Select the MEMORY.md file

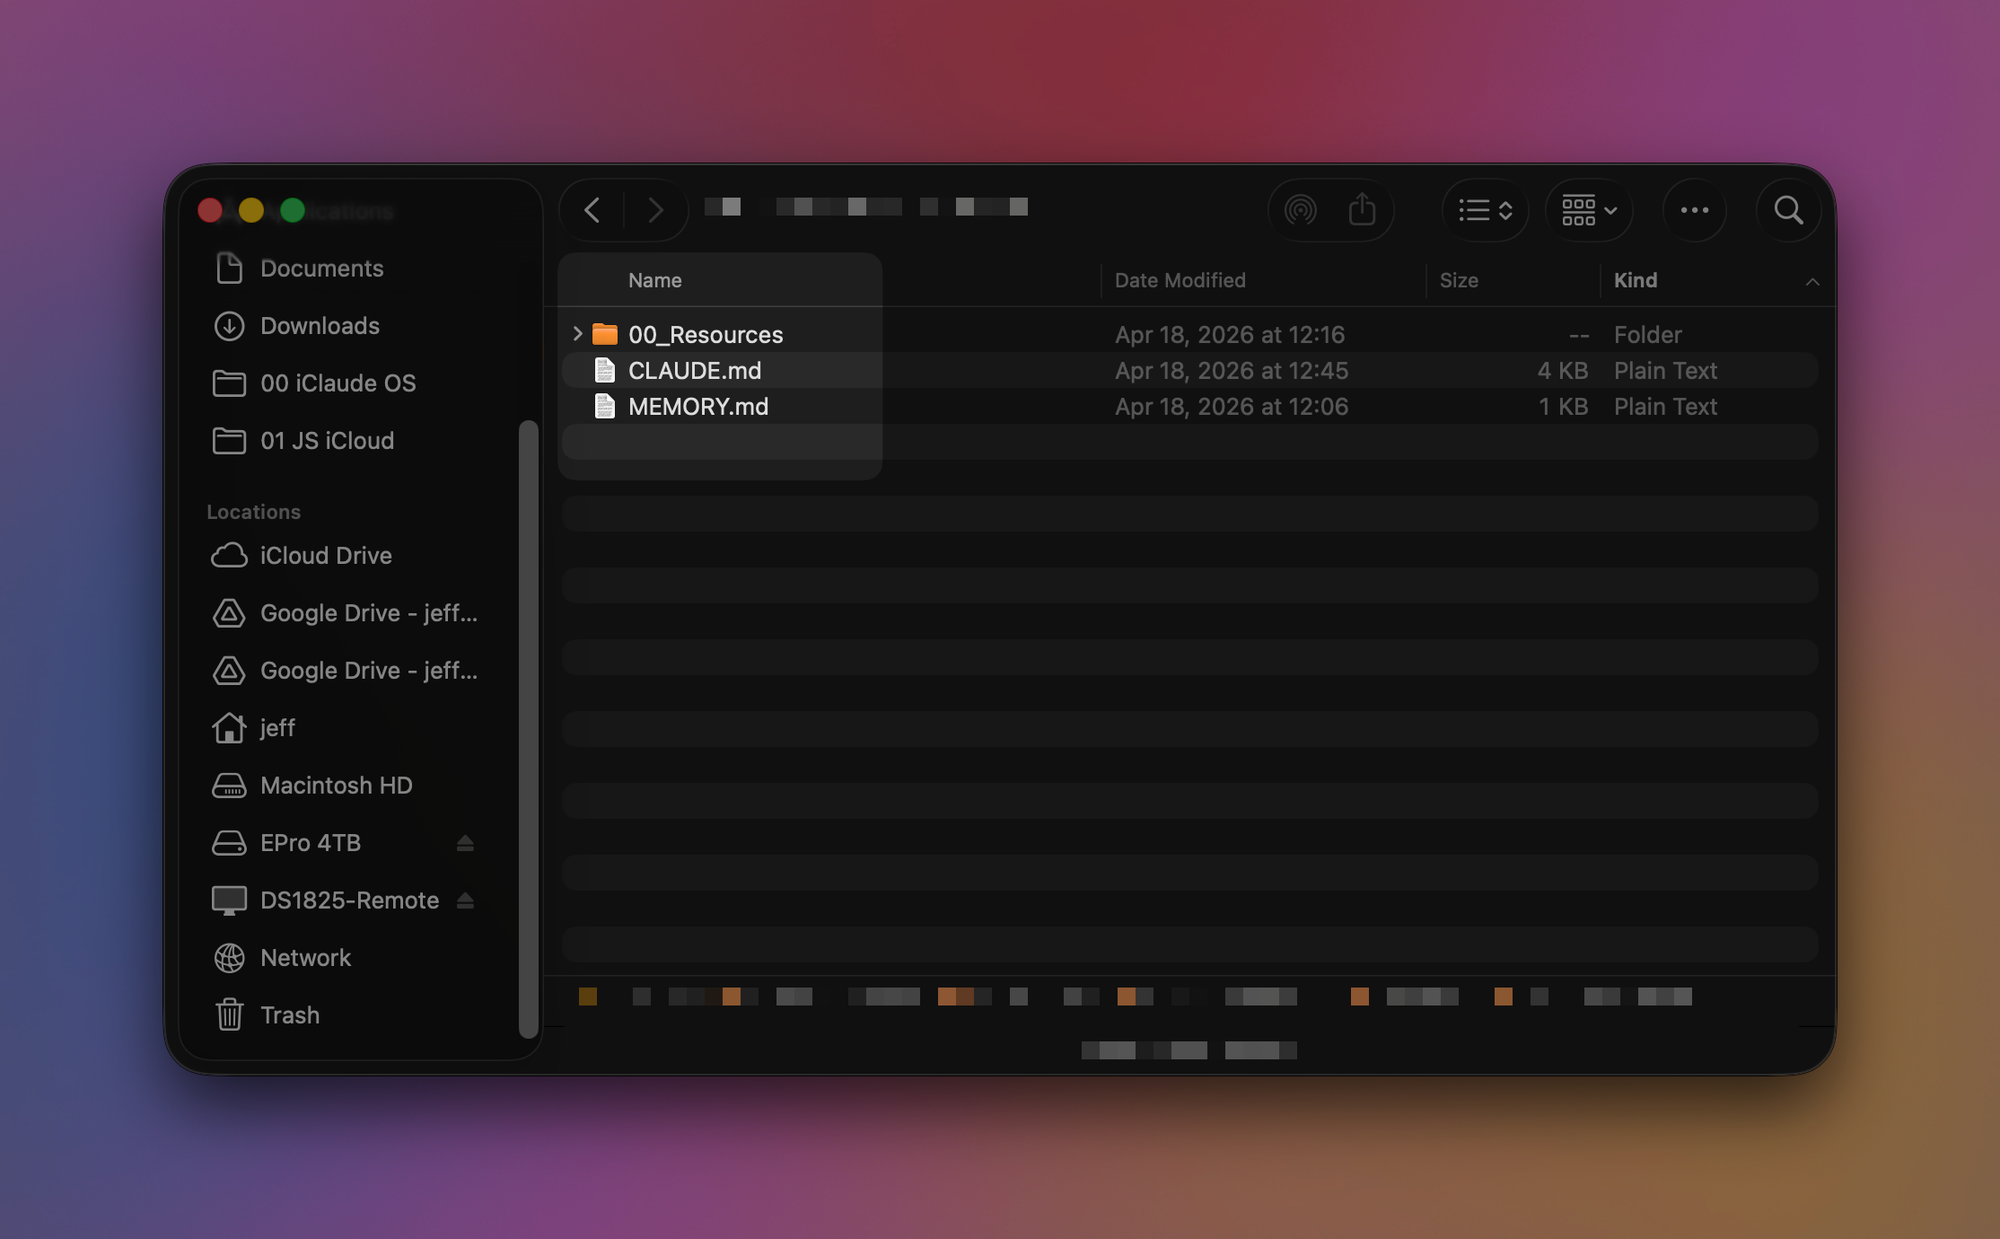[x=697, y=407]
